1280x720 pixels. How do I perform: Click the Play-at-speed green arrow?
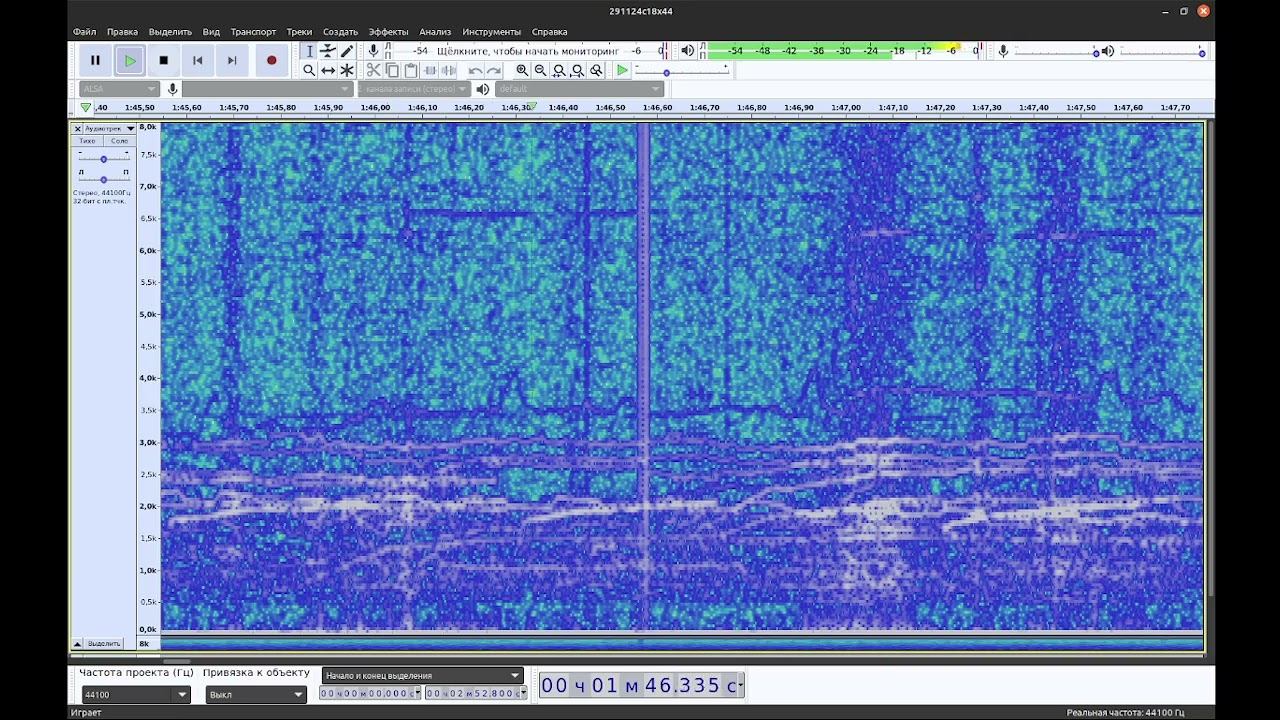click(622, 70)
